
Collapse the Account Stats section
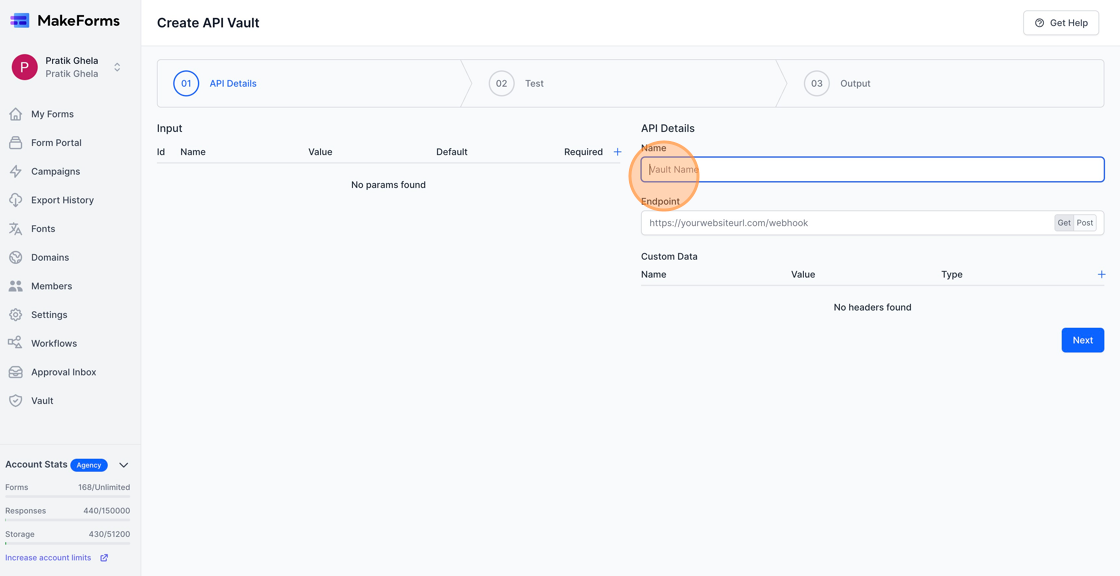click(x=123, y=464)
